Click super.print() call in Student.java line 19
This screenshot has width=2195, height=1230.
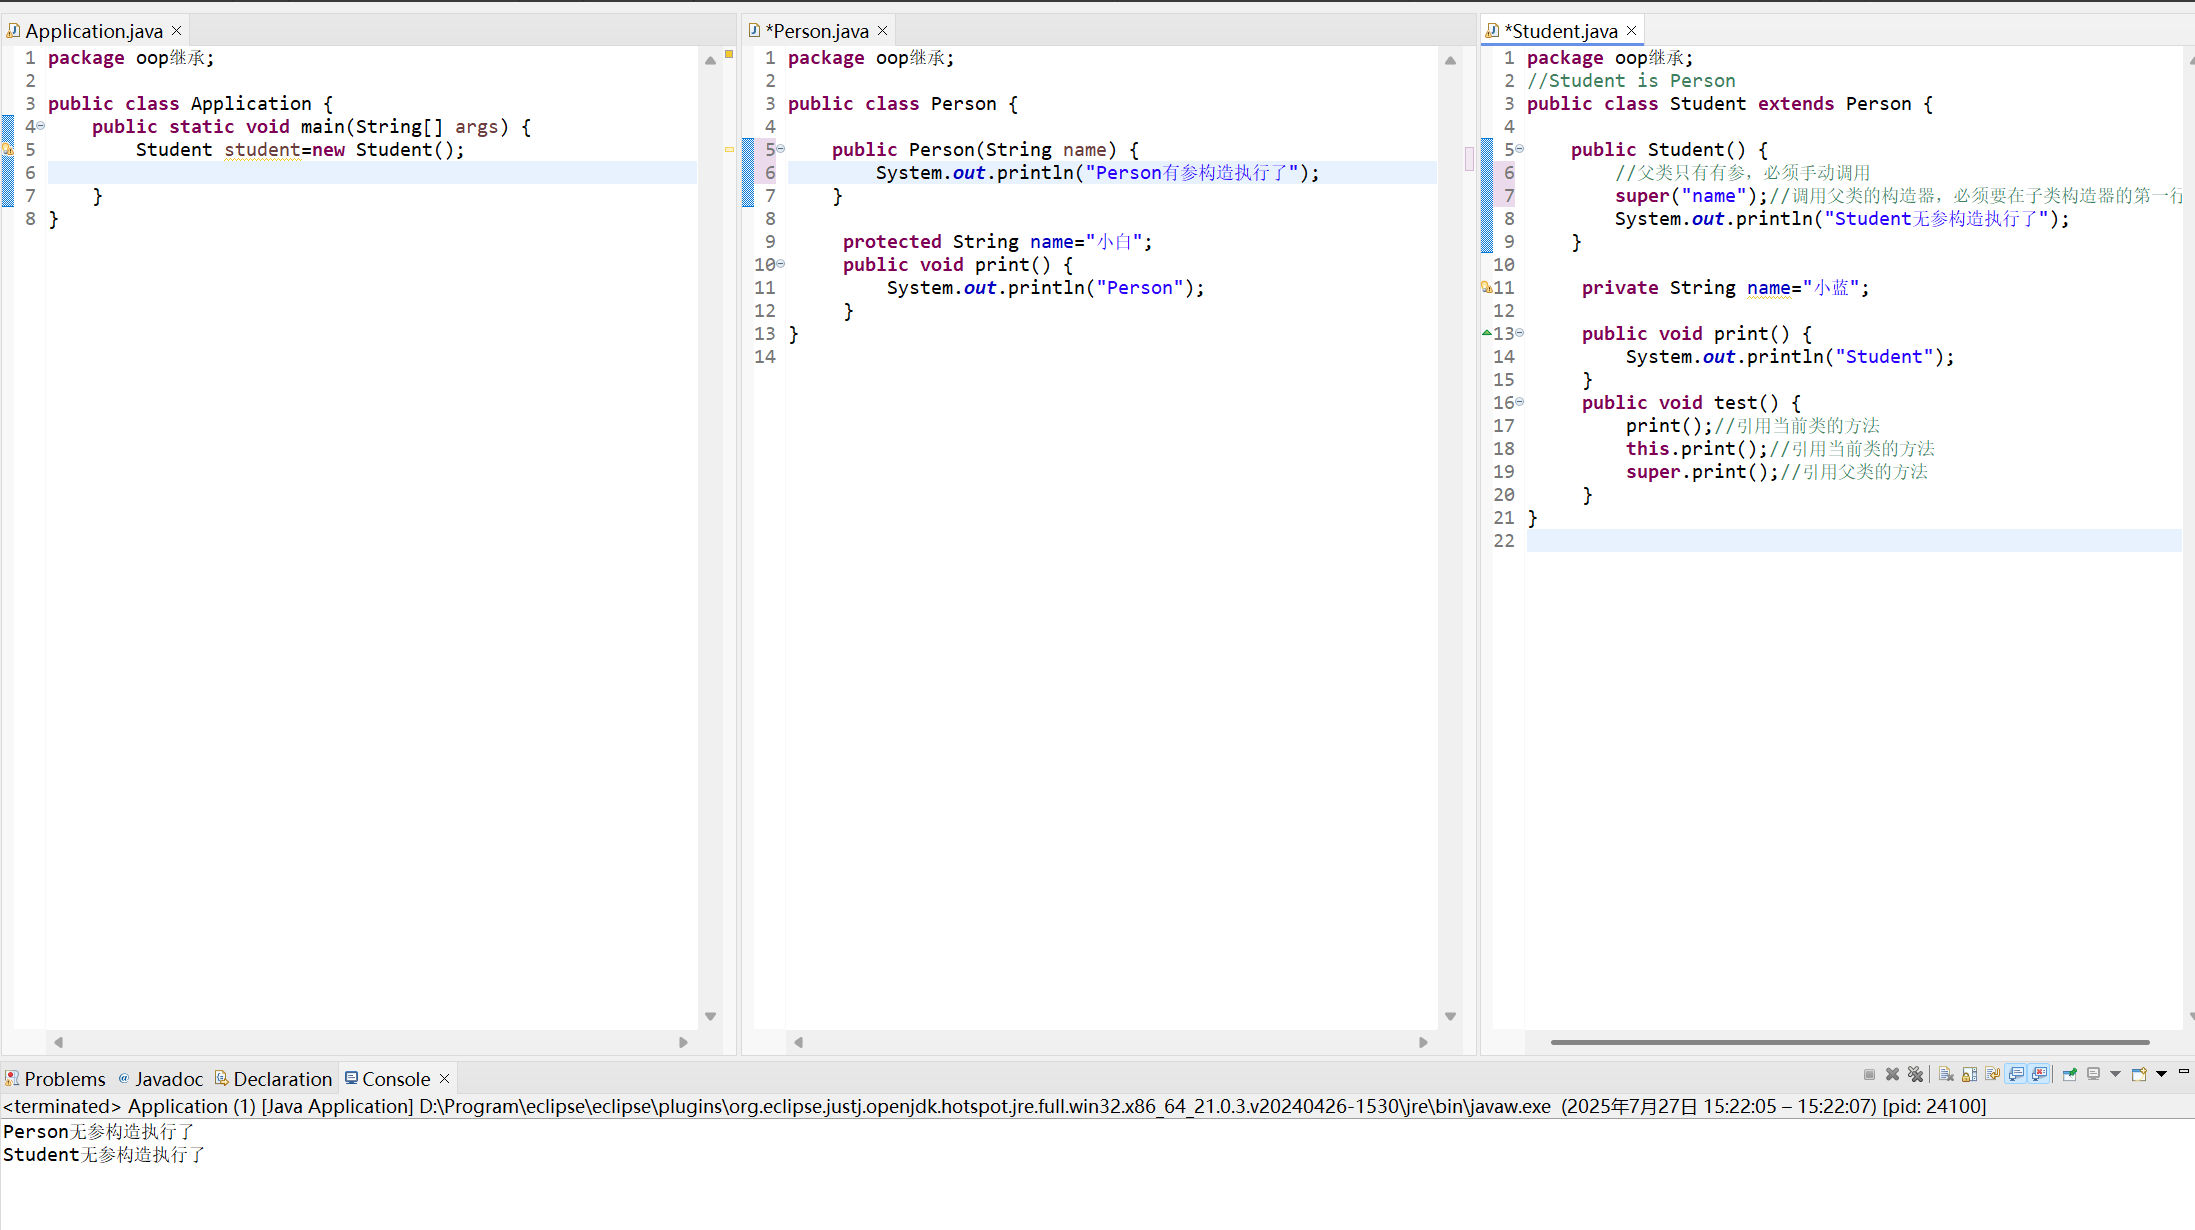[x=1702, y=472]
